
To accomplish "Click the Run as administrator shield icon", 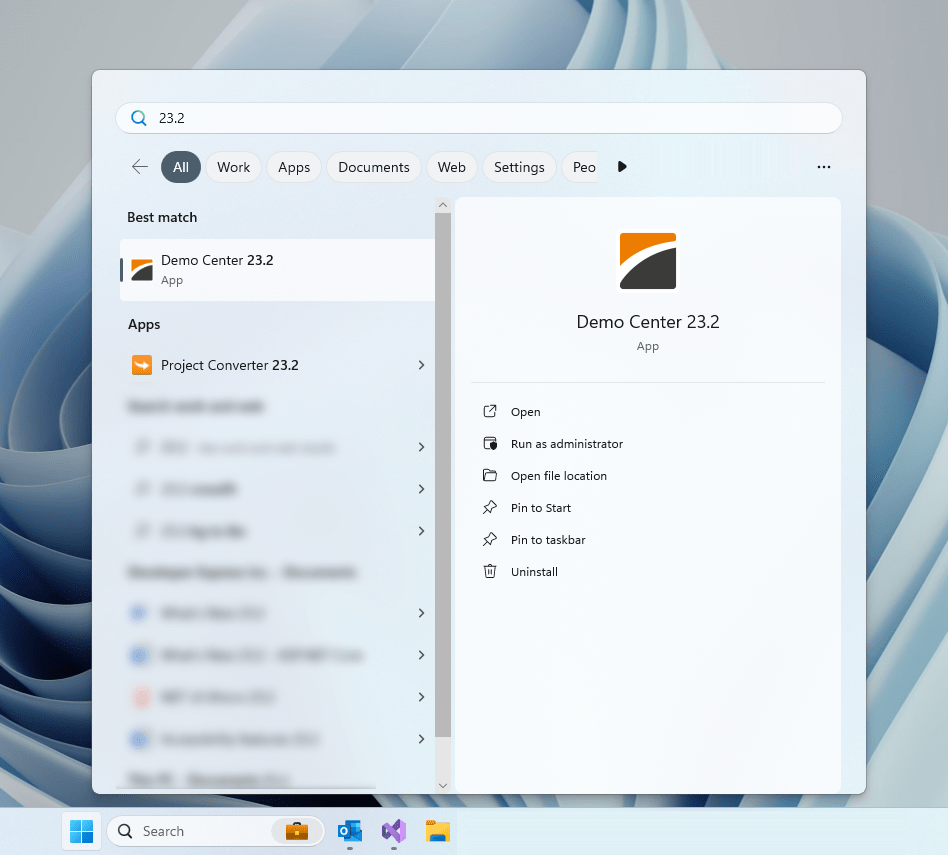I will click(x=490, y=443).
